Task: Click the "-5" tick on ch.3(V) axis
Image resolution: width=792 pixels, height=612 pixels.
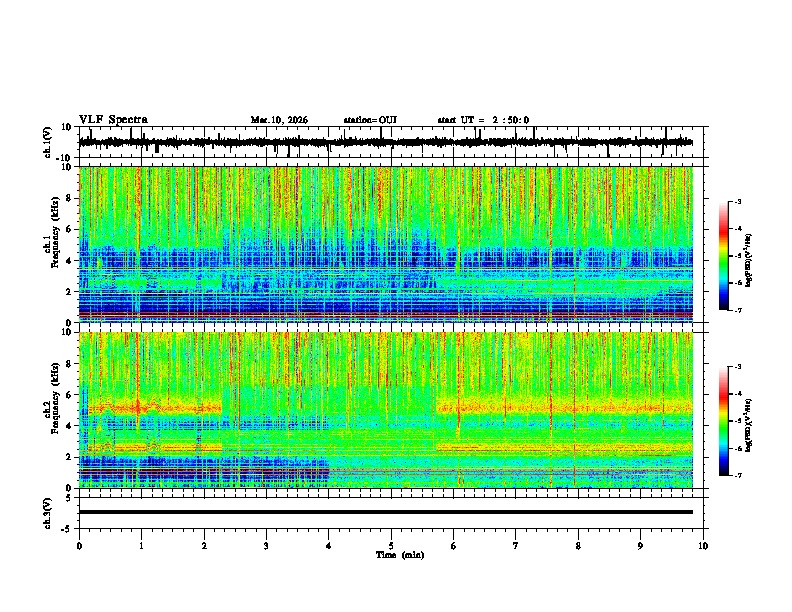Action: (x=68, y=529)
